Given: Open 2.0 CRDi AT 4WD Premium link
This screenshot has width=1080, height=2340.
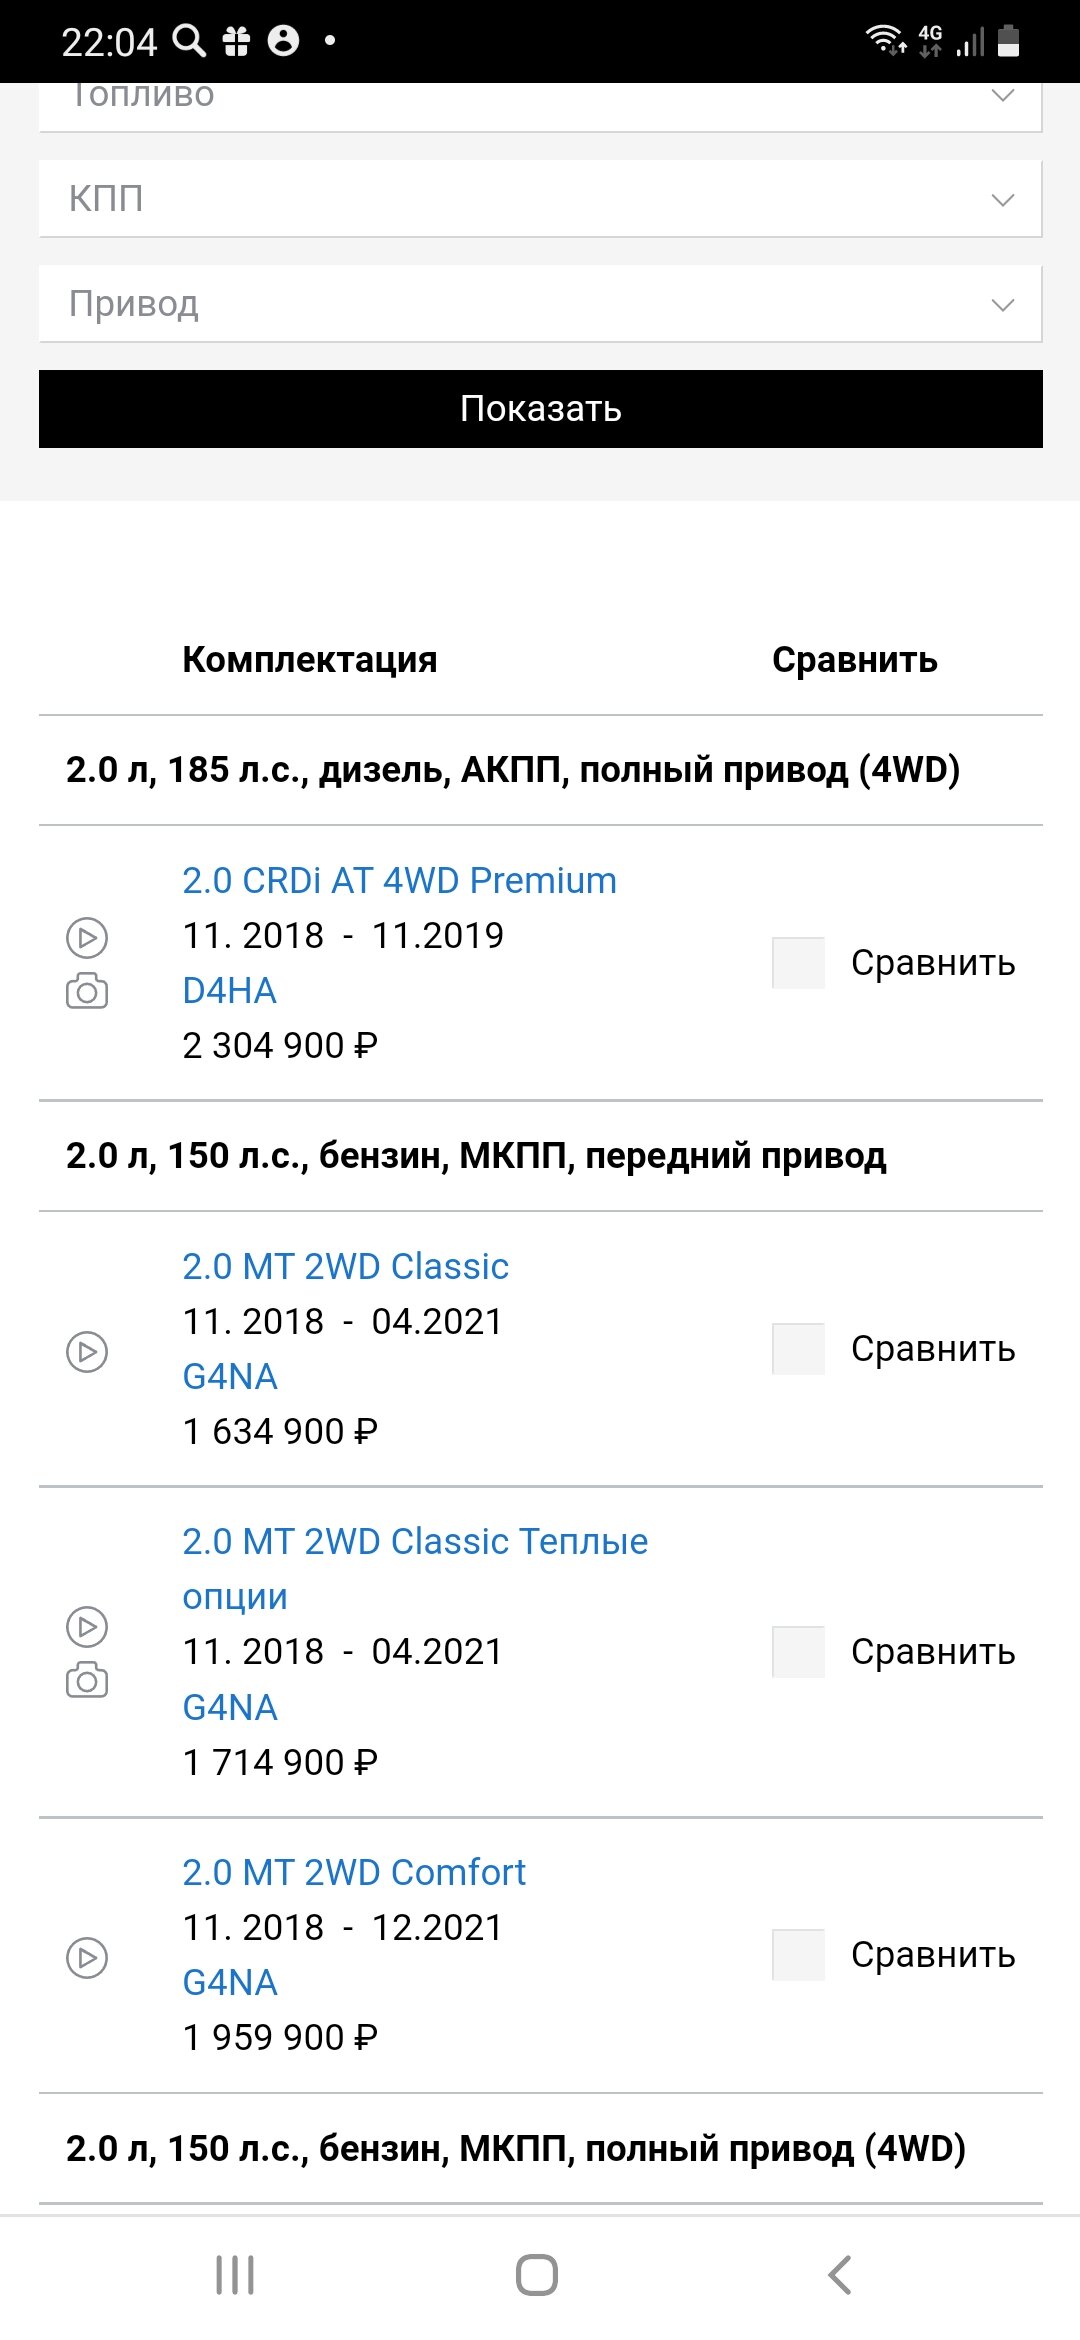Looking at the screenshot, I should click(399, 881).
